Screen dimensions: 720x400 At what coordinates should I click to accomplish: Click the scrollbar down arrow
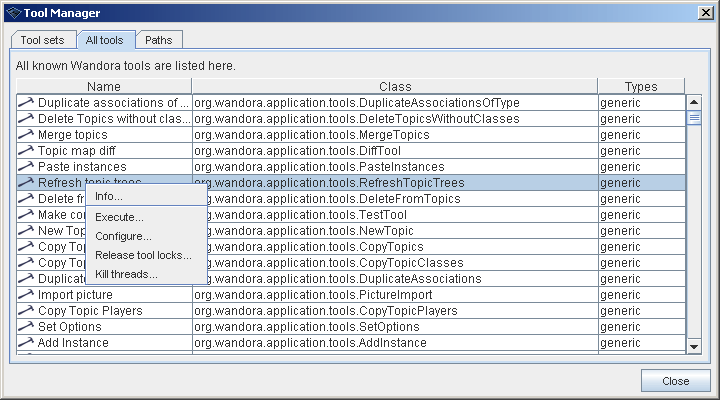694,345
